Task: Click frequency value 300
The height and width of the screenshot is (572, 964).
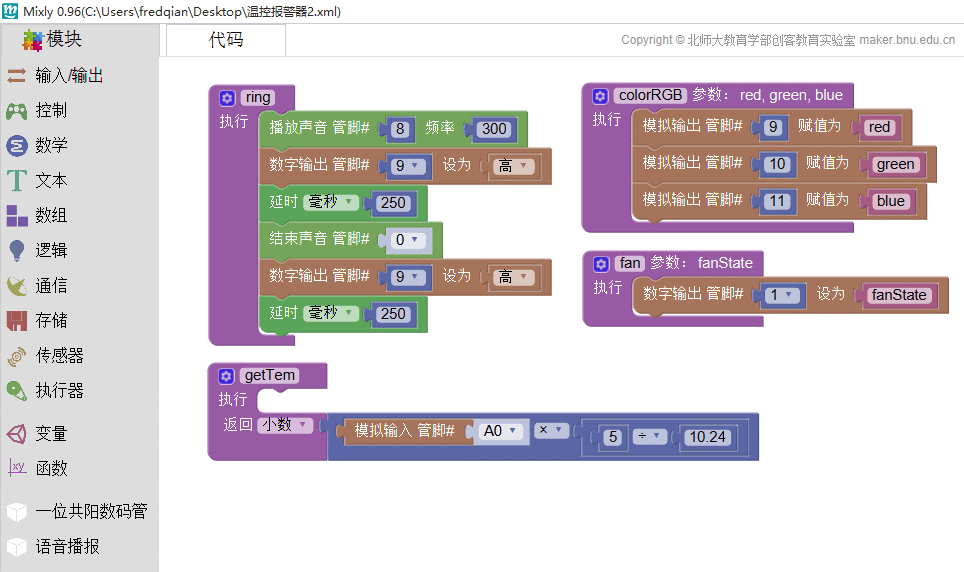Action: pos(494,129)
